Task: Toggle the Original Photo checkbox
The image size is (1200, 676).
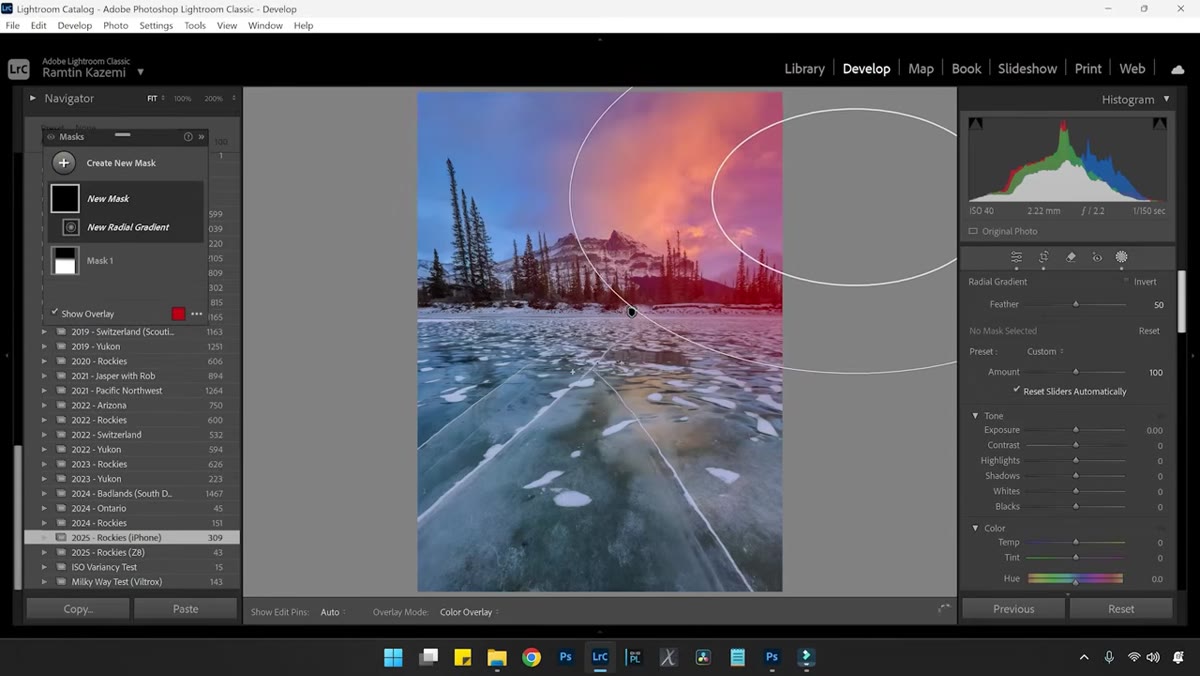Action: (973, 231)
